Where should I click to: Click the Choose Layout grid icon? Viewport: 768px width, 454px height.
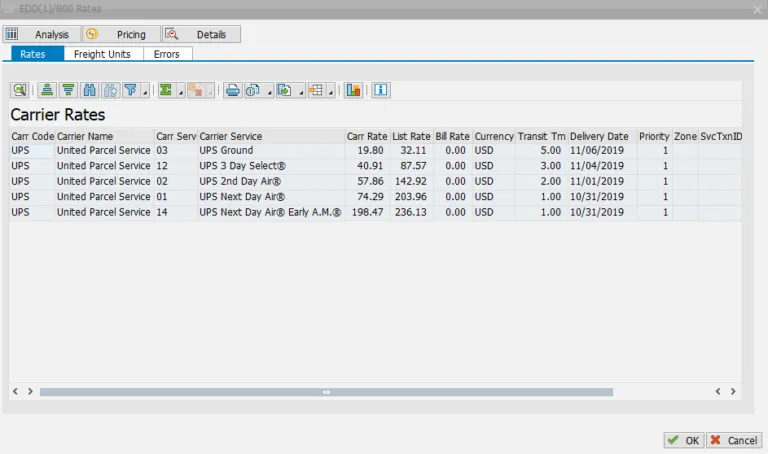(316, 90)
